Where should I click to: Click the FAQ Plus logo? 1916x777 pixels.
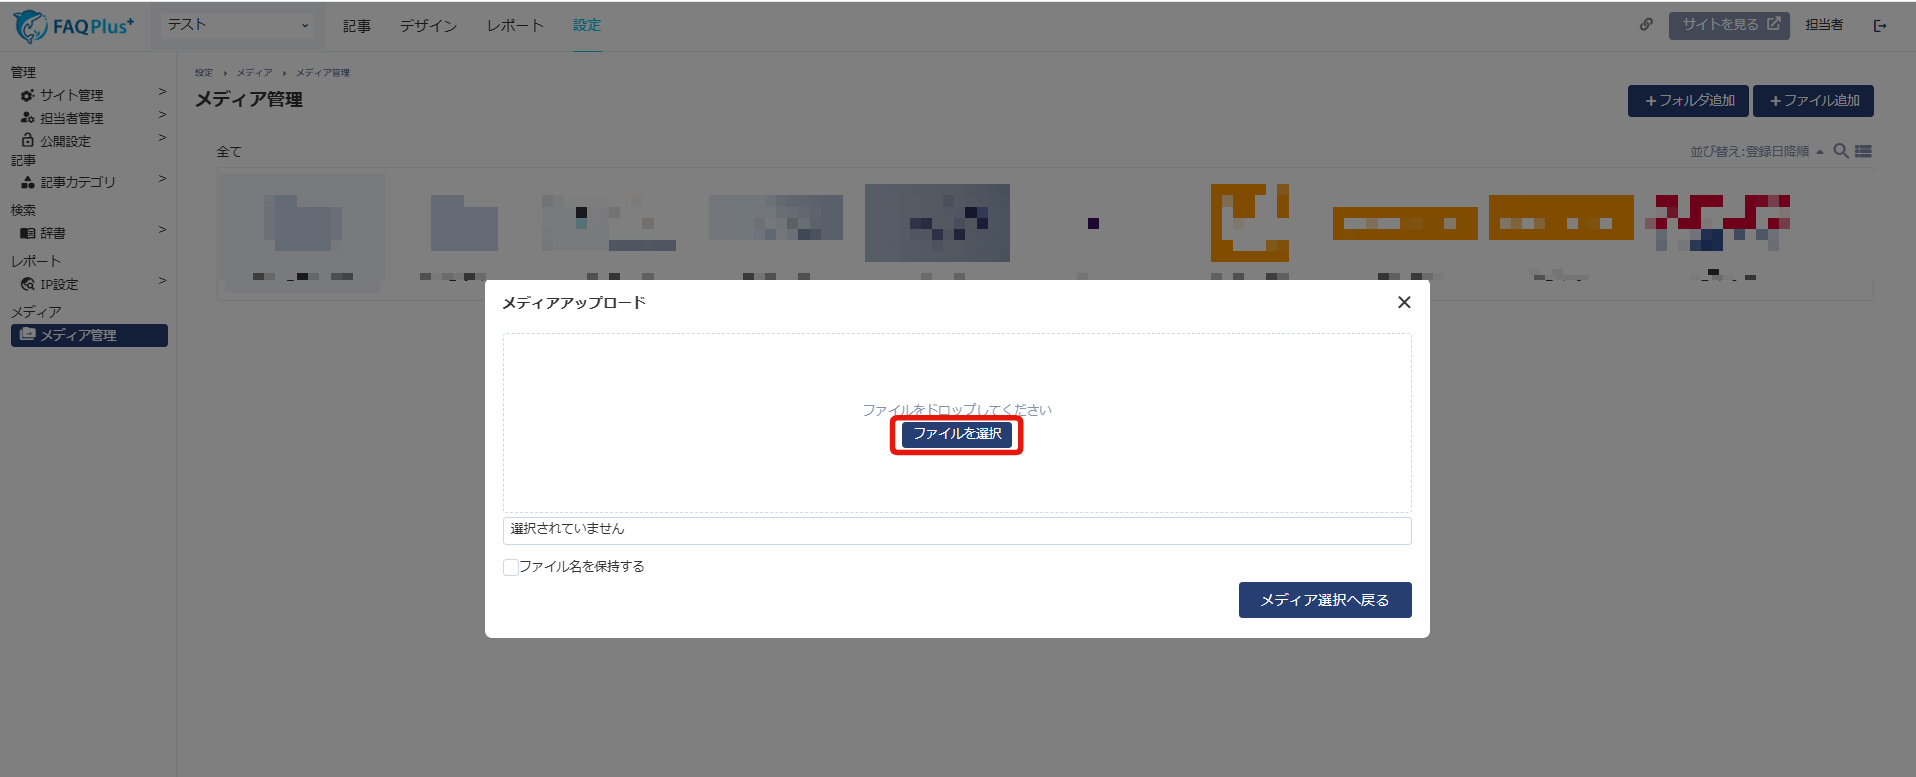[x=73, y=26]
